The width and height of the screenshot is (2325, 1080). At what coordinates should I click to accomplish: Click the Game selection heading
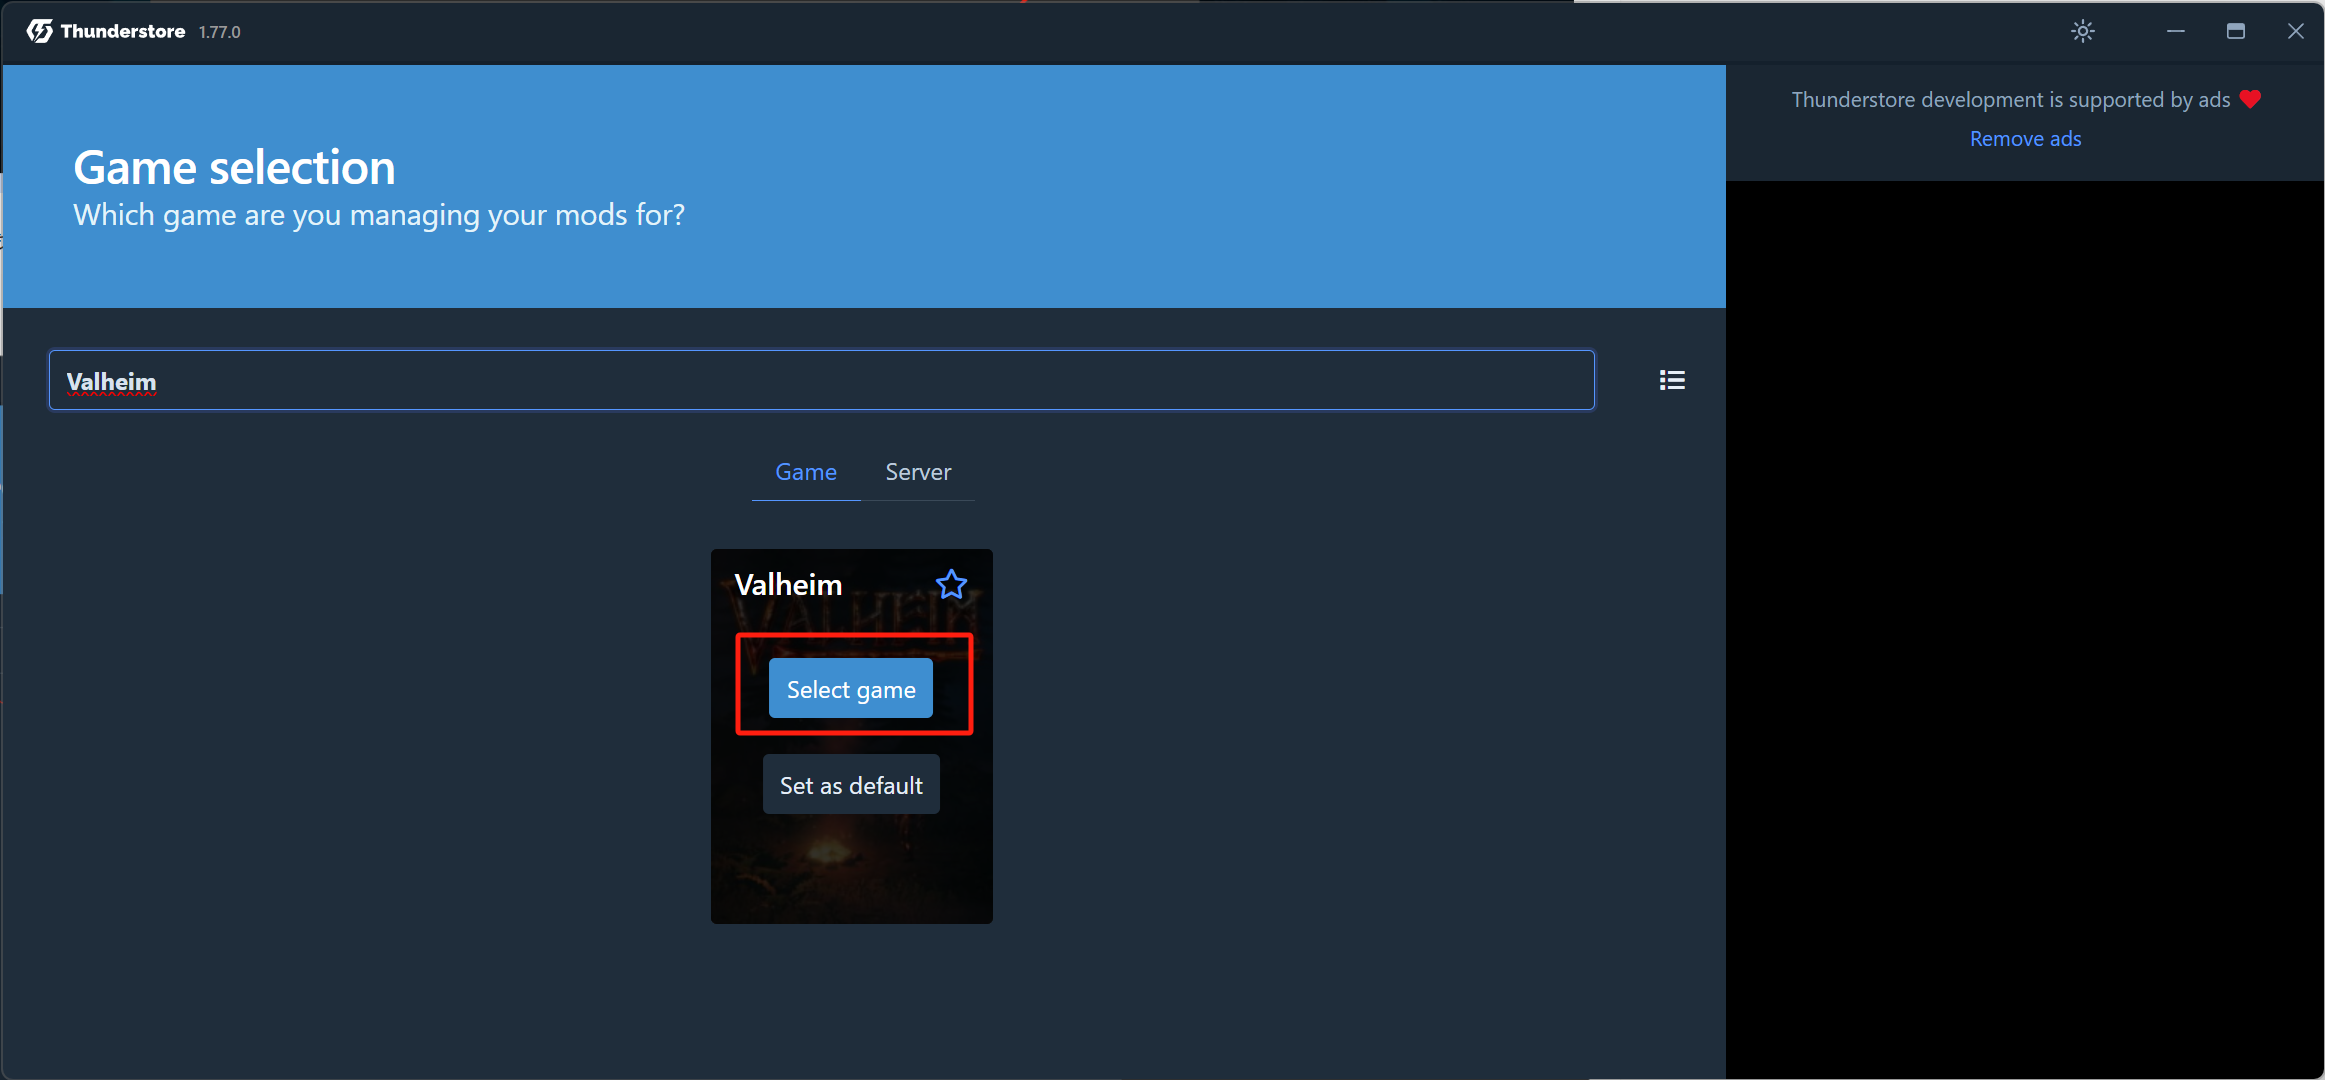234,167
